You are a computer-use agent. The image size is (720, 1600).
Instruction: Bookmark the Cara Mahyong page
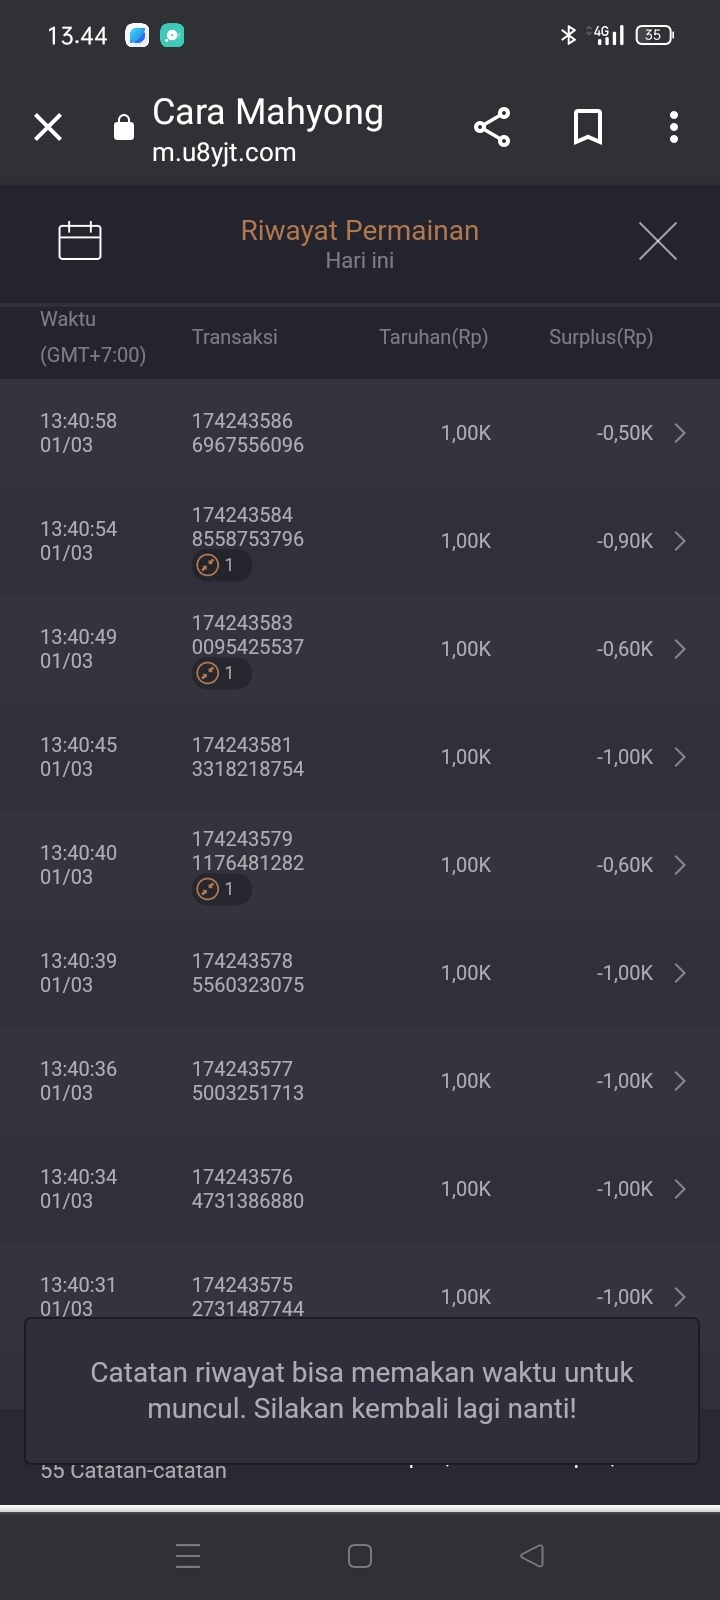588,127
